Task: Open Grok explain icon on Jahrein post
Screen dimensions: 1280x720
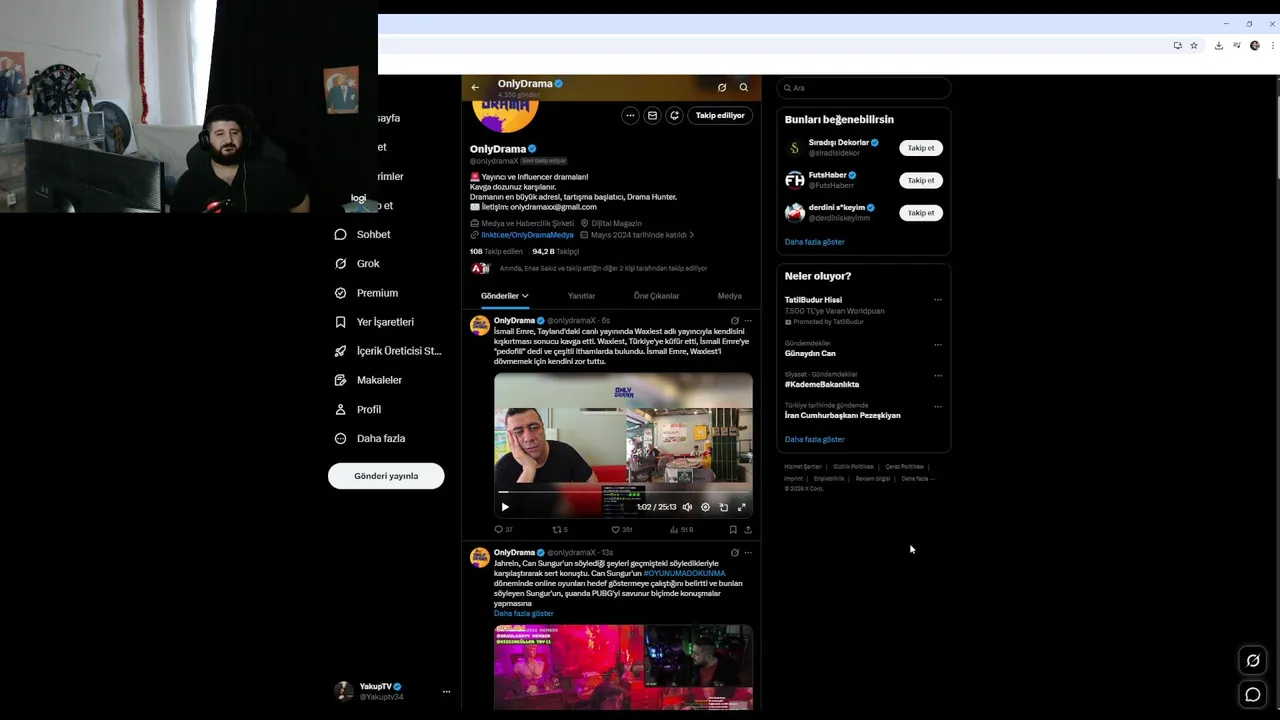Action: point(735,553)
